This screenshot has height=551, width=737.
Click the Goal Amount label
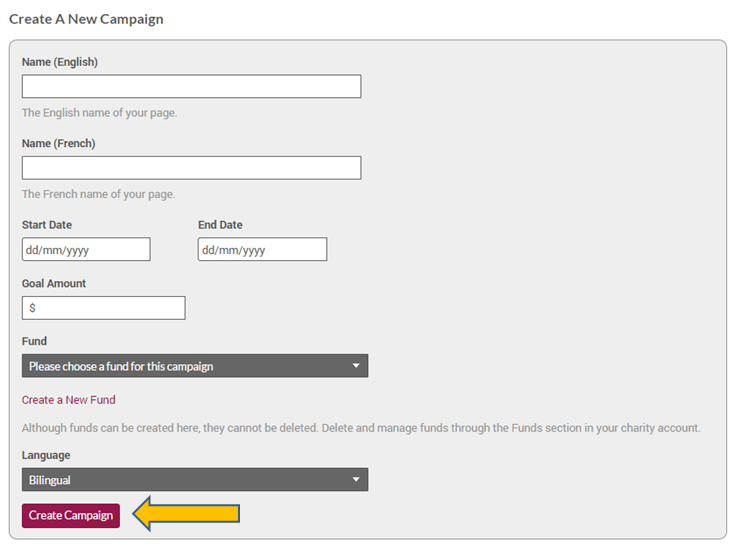(54, 284)
